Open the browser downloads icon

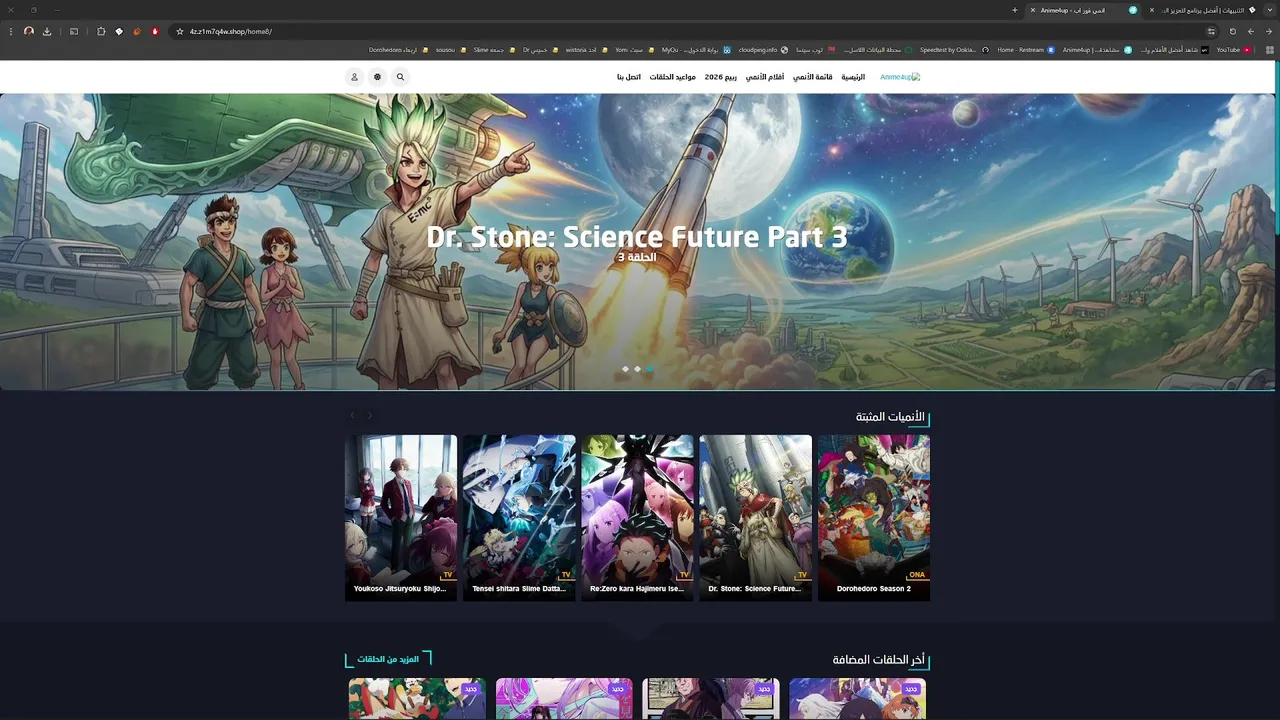pyautogui.click(x=47, y=31)
